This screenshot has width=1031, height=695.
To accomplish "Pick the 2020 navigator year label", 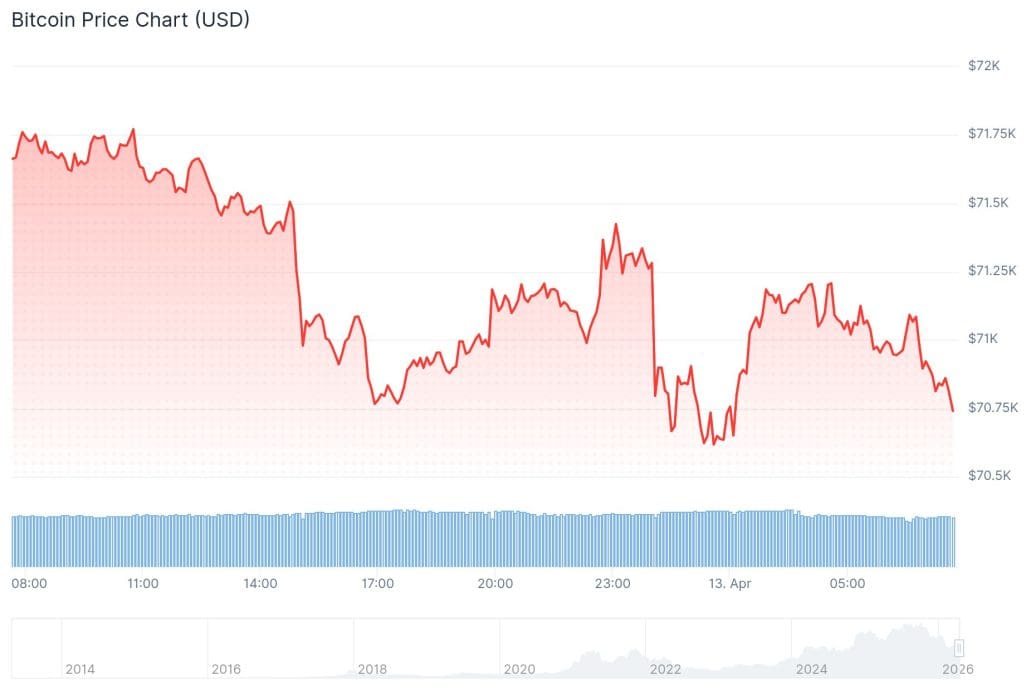I will point(519,668).
